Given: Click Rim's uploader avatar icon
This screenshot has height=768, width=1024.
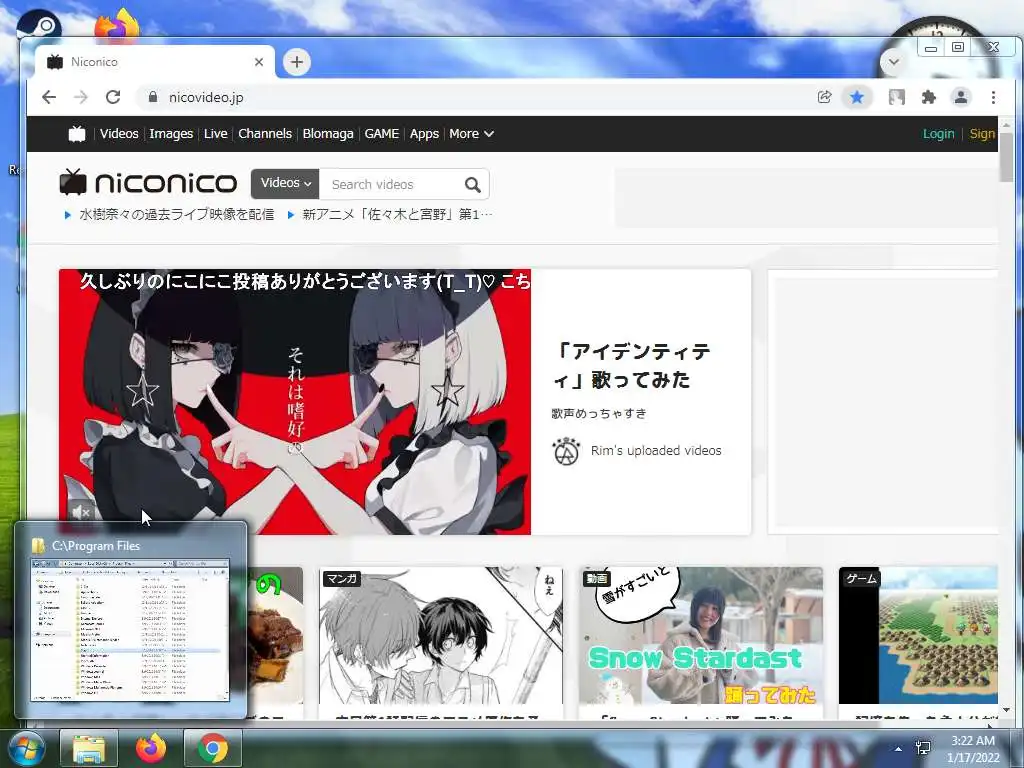Looking at the screenshot, I should click(566, 451).
